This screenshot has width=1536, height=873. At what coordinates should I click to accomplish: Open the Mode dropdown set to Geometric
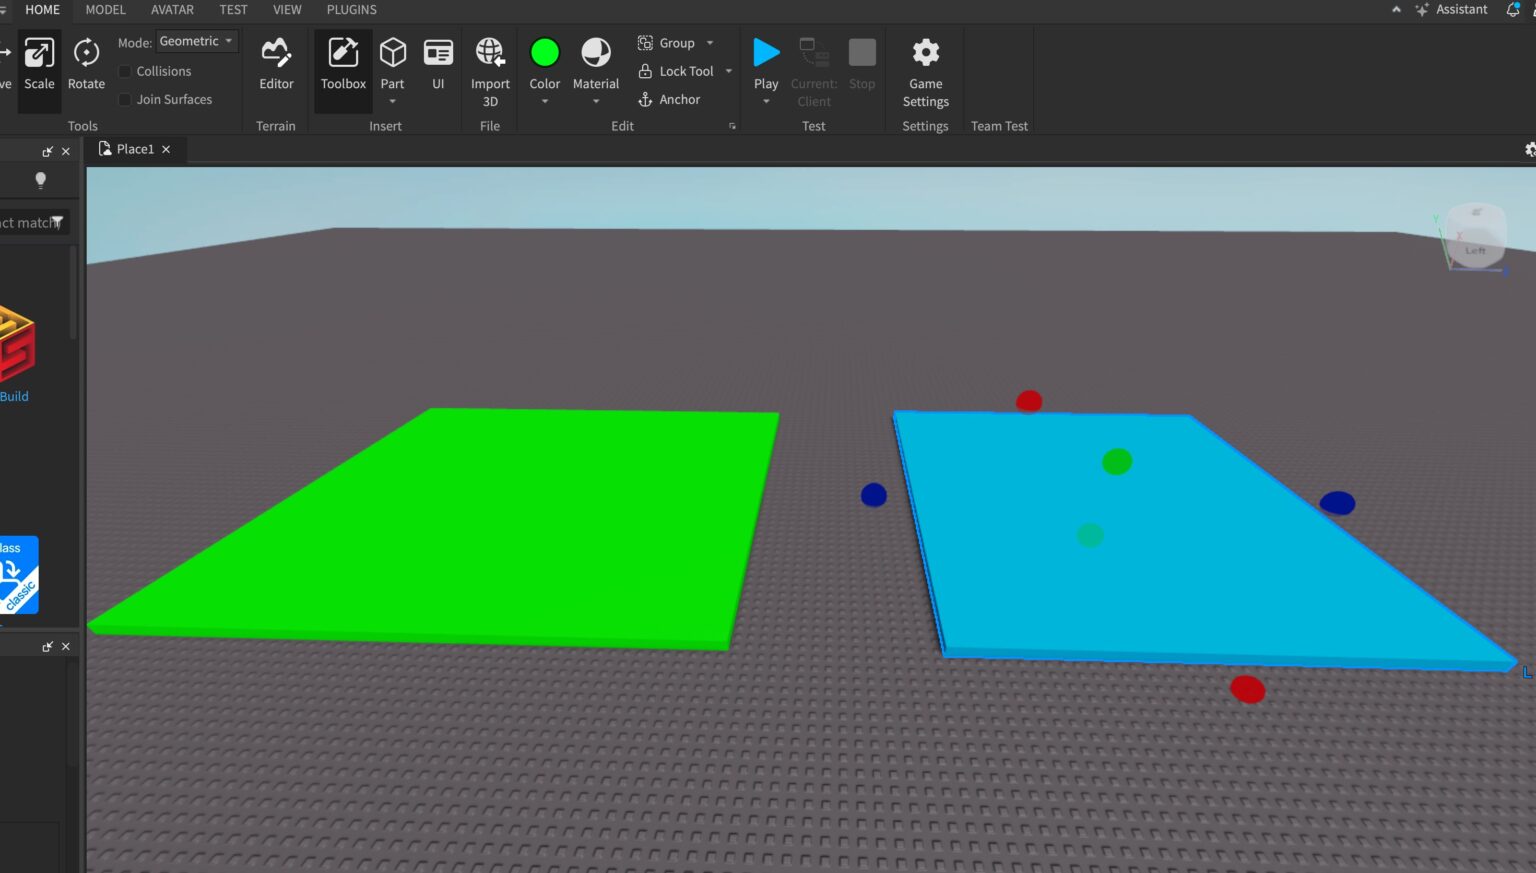tap(196, 41)
